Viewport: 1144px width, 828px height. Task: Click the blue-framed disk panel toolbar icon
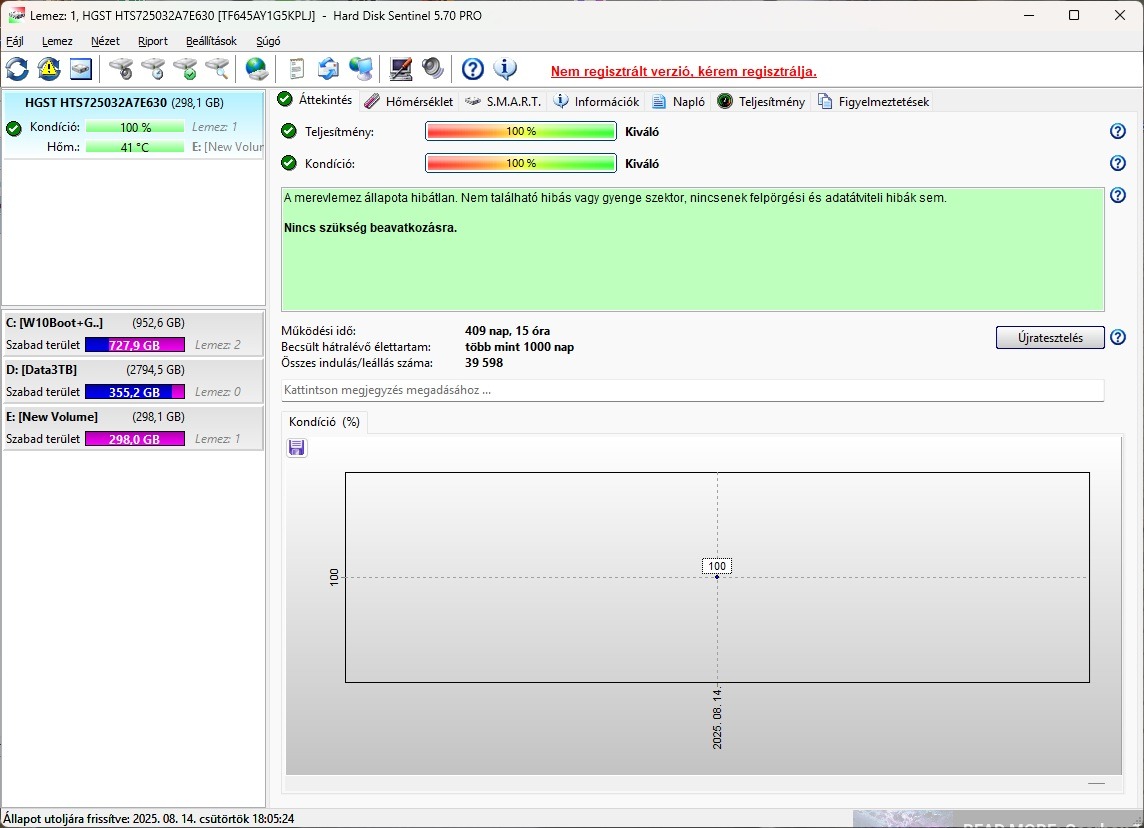click(81, 69)
